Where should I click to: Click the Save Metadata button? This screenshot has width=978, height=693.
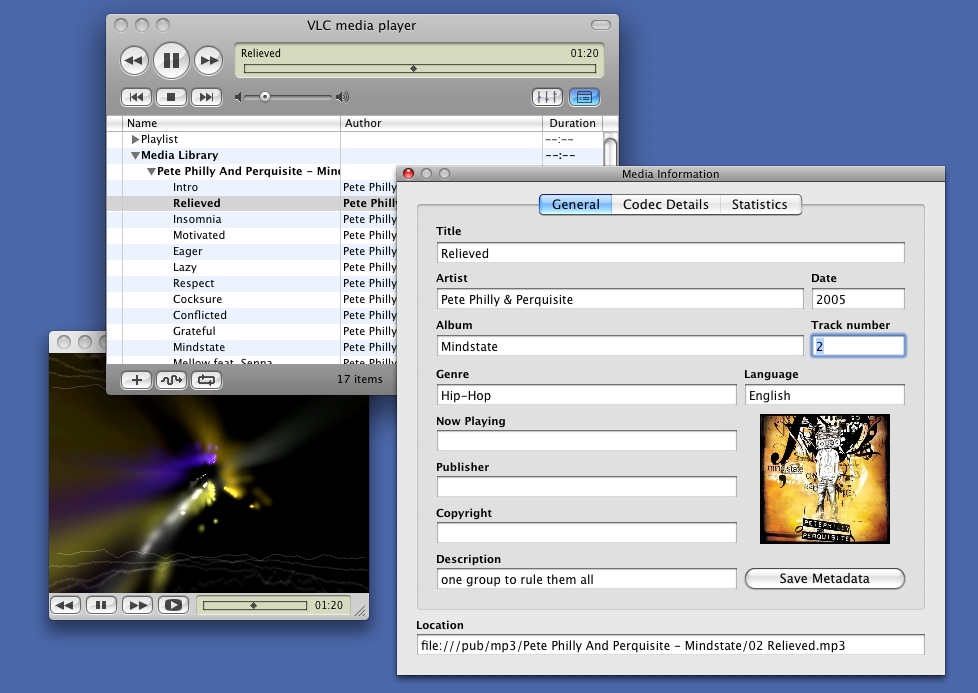824,578
